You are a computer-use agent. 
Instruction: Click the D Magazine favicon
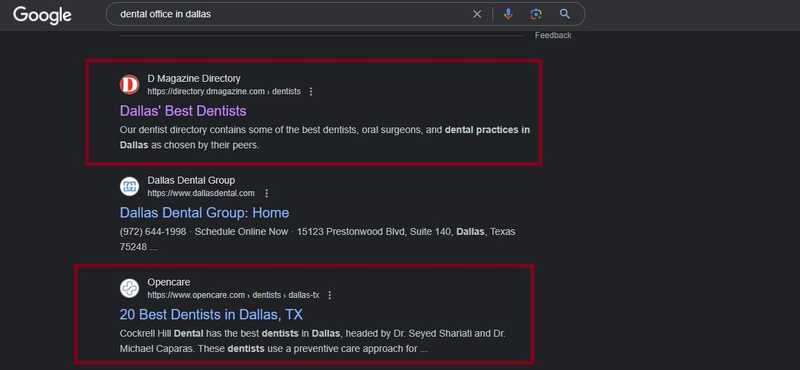130,85
